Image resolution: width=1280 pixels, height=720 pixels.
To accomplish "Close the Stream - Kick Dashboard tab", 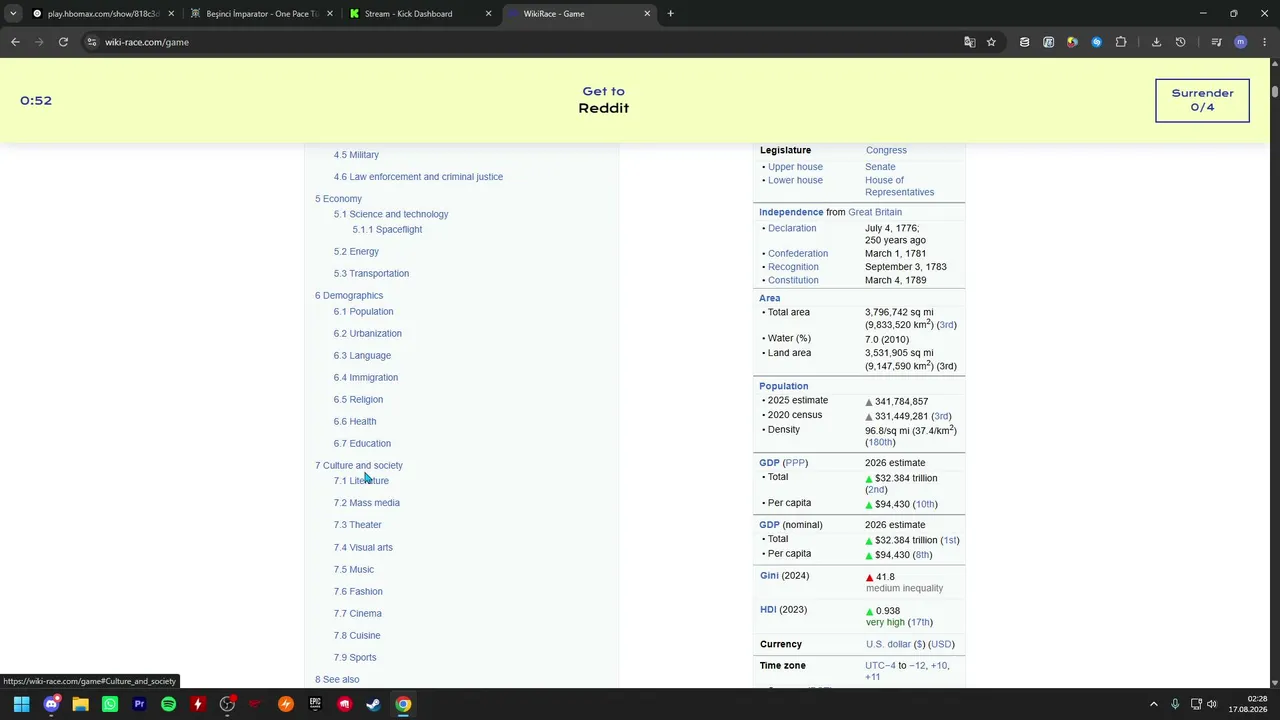I will point(488,14).
